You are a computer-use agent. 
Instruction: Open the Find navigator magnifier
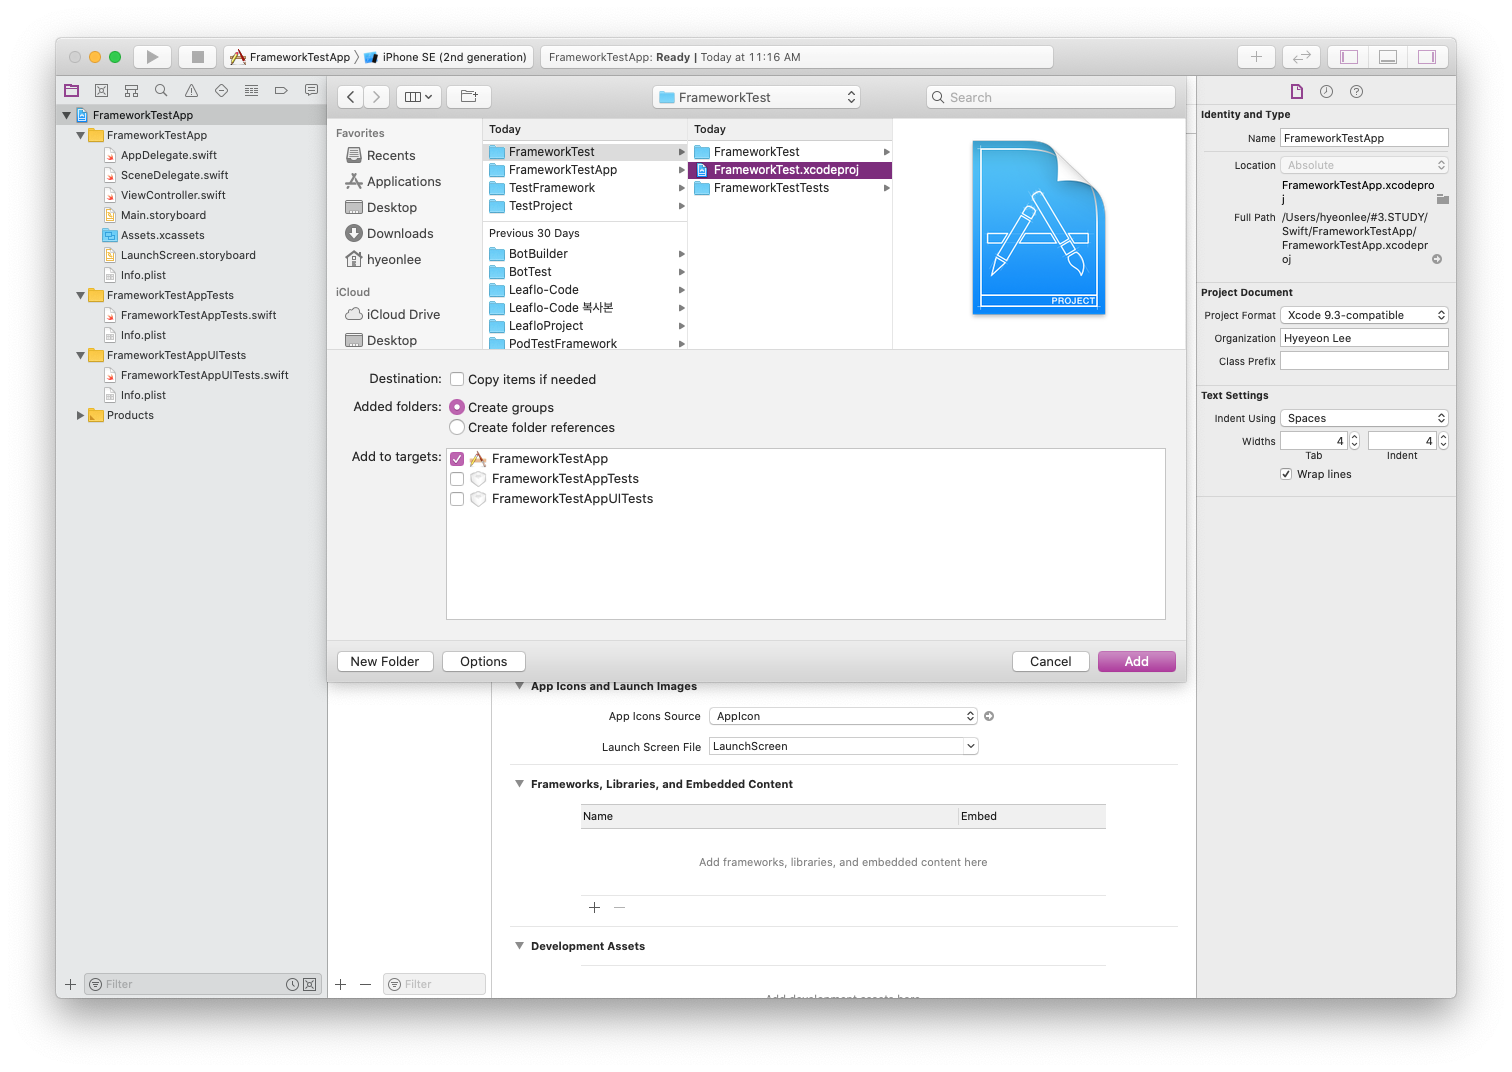click(x=161, y=90)
